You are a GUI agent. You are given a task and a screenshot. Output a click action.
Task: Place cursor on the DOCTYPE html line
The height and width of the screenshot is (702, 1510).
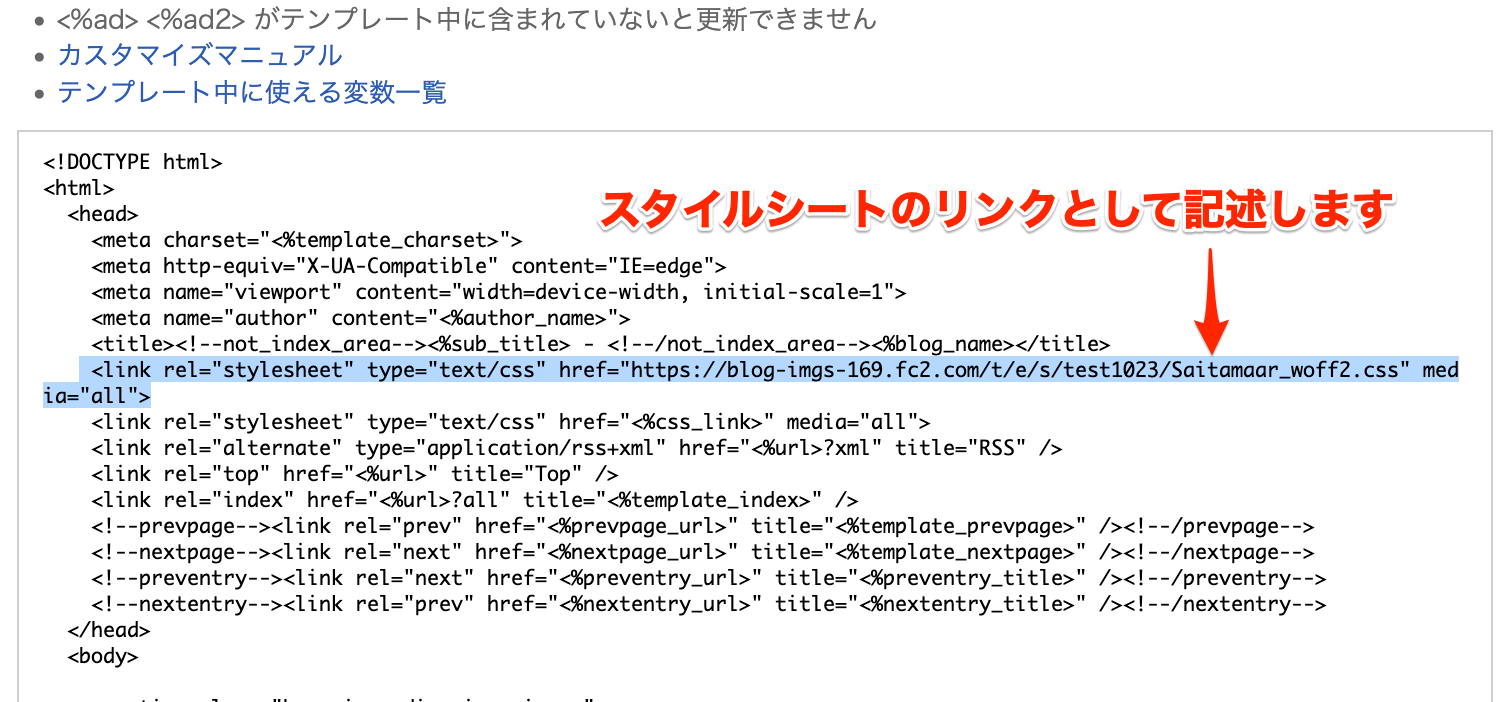pyautogui.click(x=132, y=162)
